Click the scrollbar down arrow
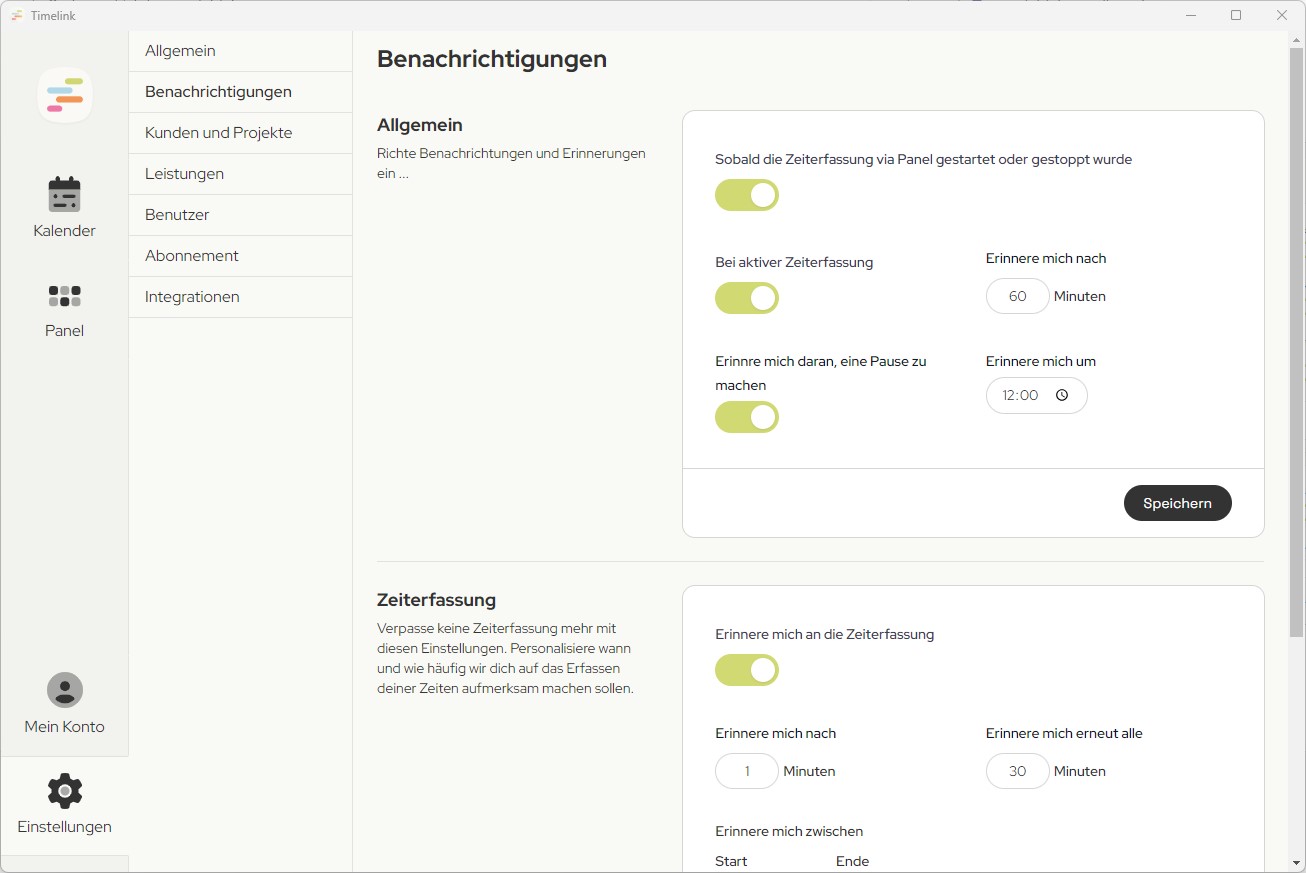 point(1296,863)
